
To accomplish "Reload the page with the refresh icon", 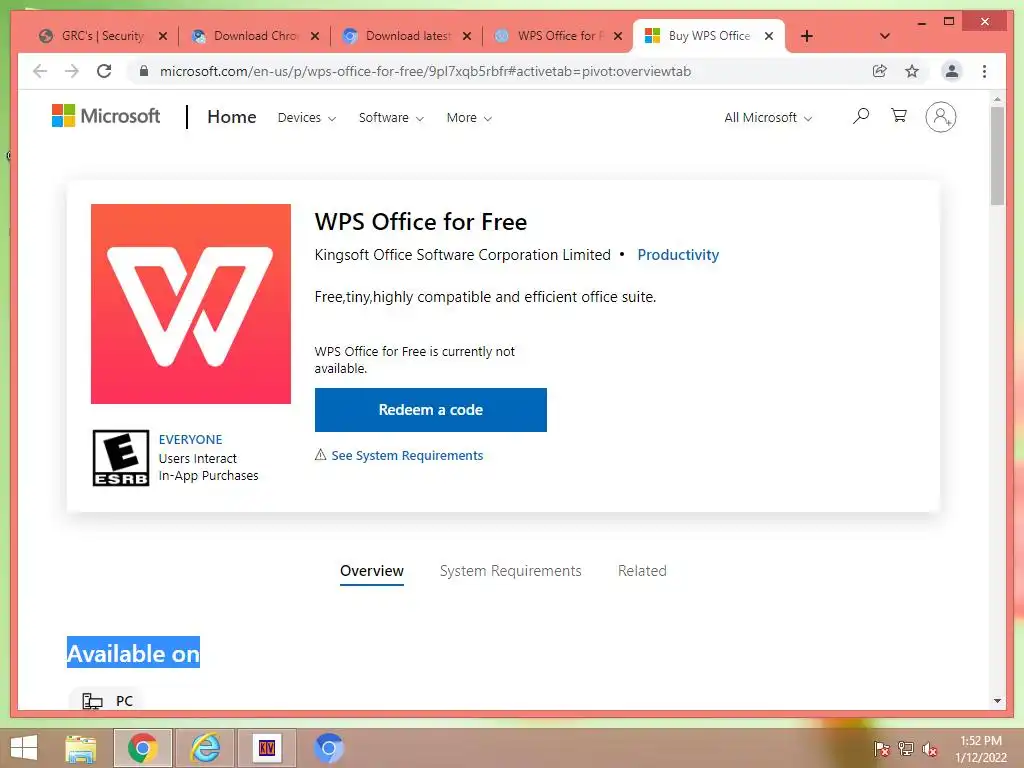I will point(104,71).
